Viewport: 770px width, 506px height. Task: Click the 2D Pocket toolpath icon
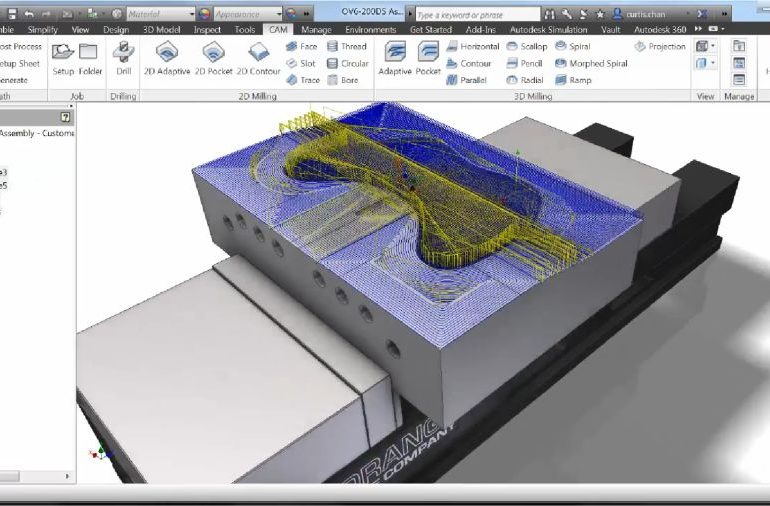tap(214, 58)
